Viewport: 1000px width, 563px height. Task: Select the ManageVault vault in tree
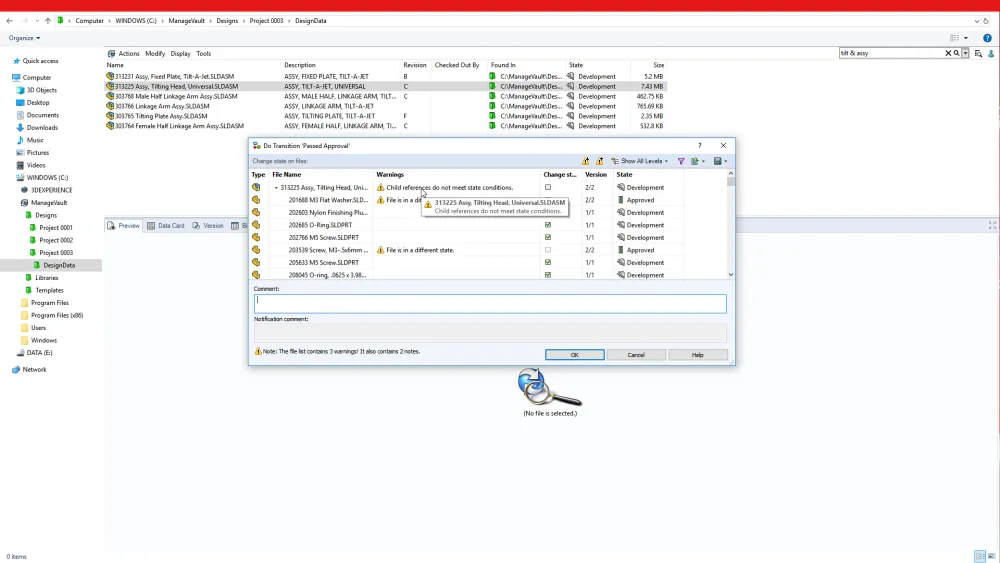pos(49,203)
